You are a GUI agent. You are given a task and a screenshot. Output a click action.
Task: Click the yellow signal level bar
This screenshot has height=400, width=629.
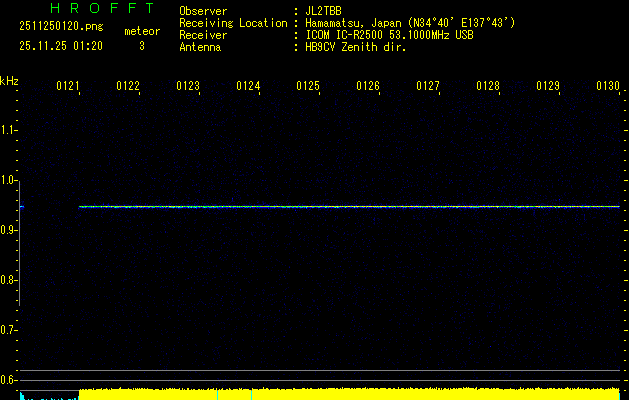[x=350, y=394]
